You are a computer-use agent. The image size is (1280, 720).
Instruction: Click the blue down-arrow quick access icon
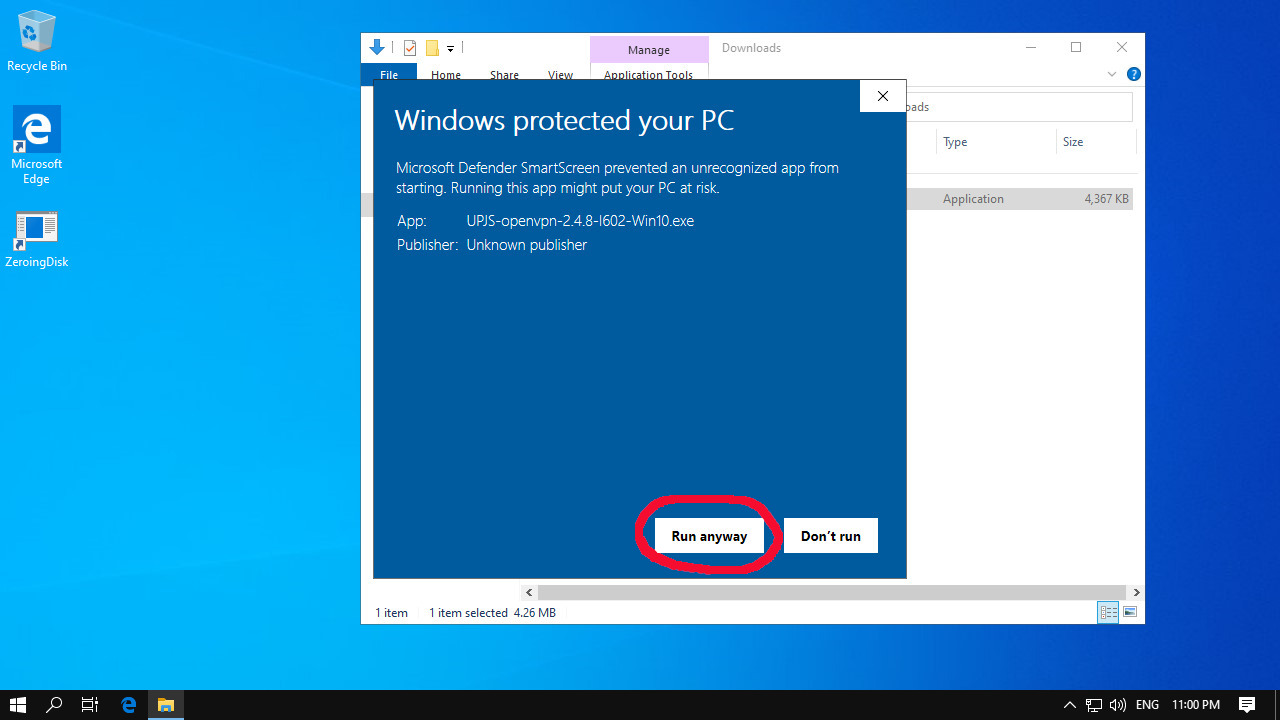point(377,47)
